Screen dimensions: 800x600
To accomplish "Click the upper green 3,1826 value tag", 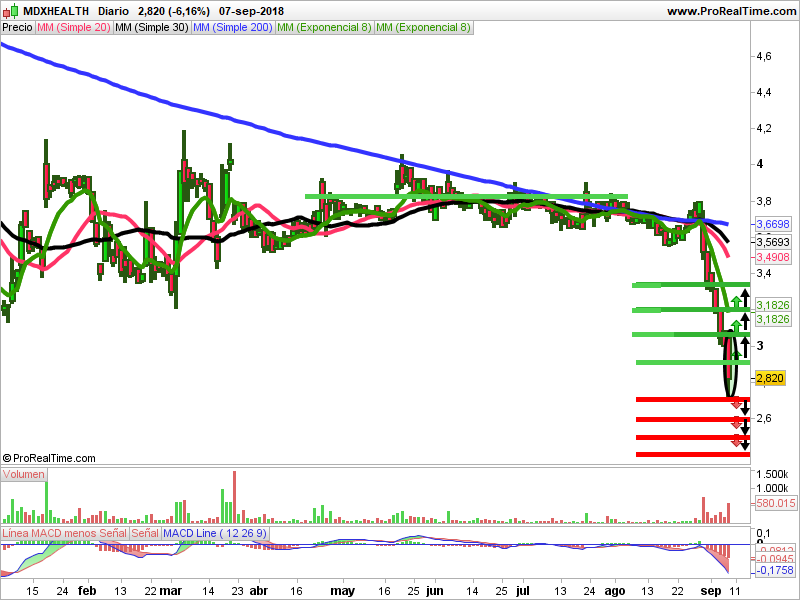I will (773, 305).
